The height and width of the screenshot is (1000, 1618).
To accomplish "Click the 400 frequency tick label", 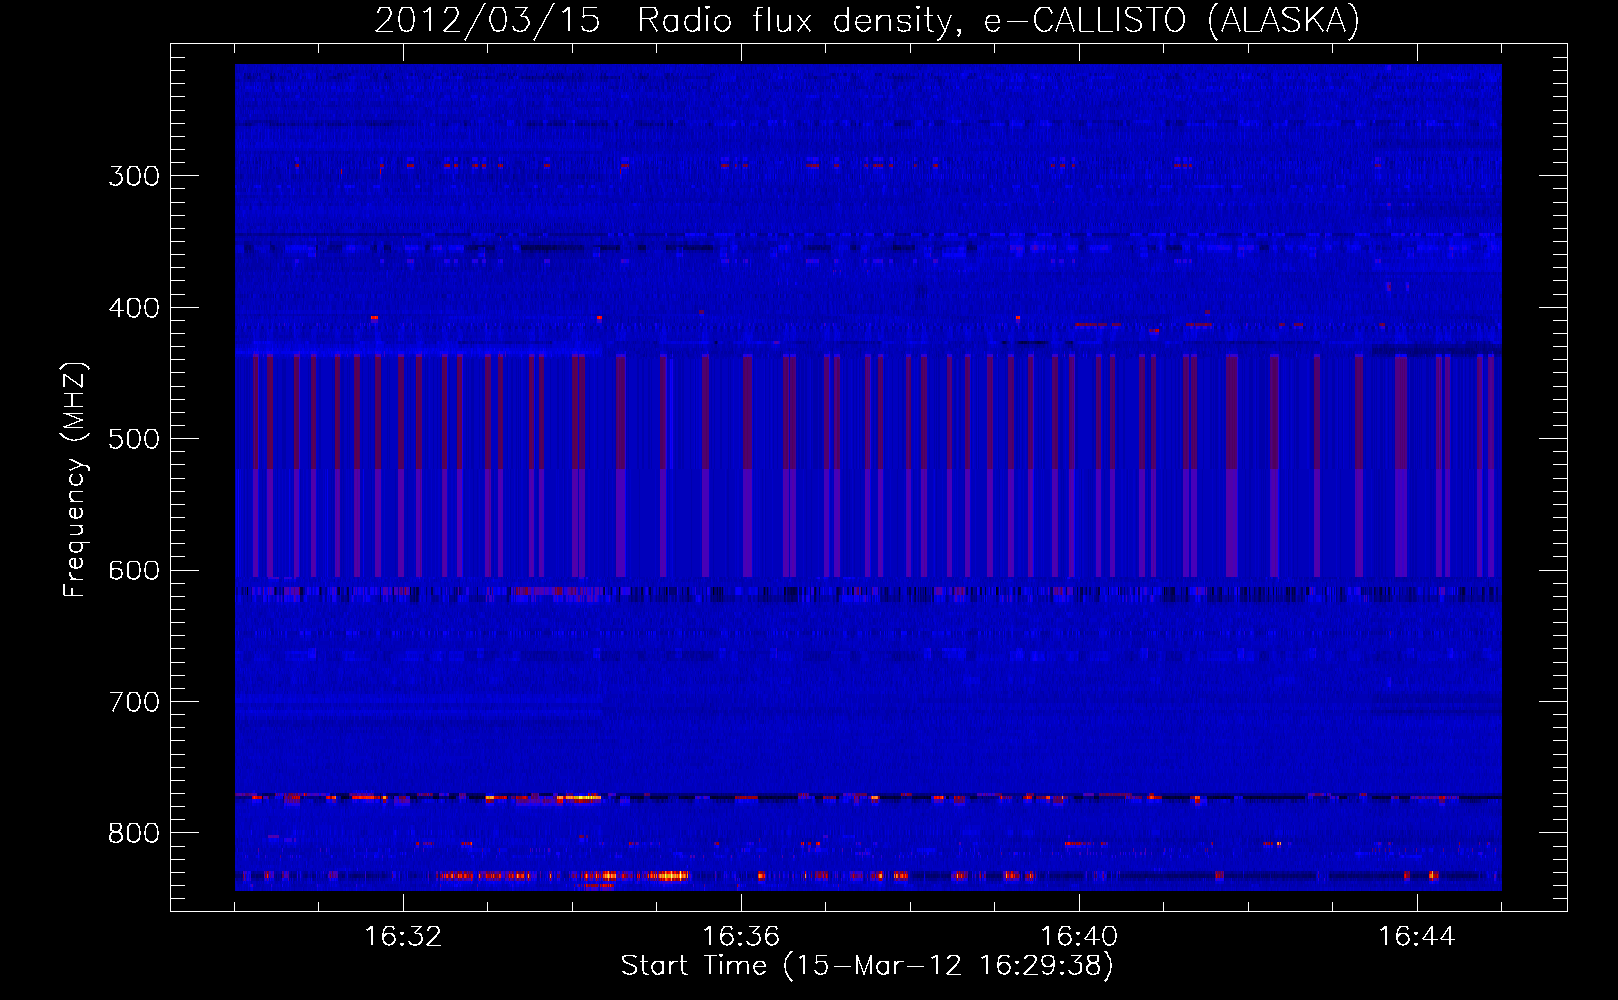I will [134, 308].
